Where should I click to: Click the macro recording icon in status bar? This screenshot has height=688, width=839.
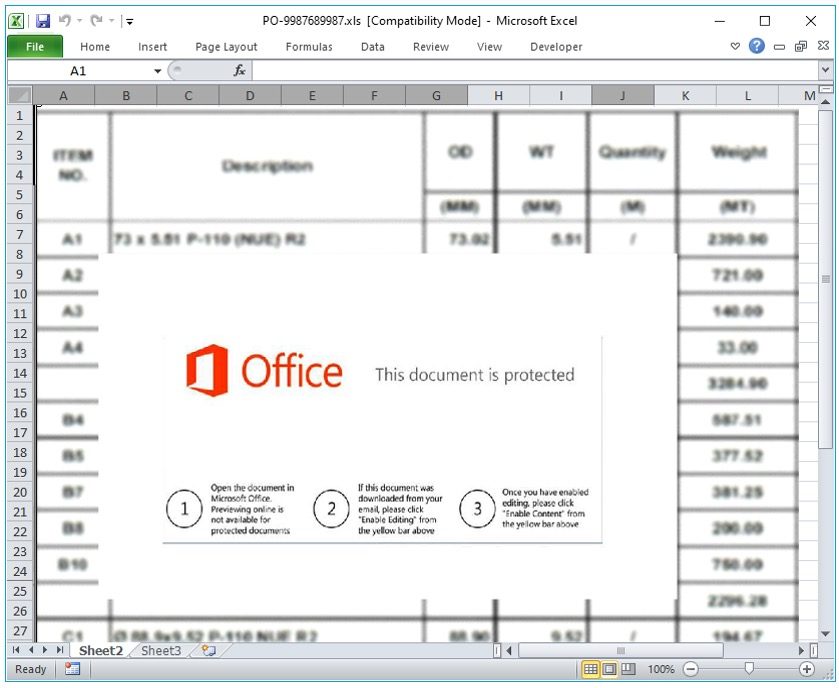pyautogui.click(x=72, y=669)
